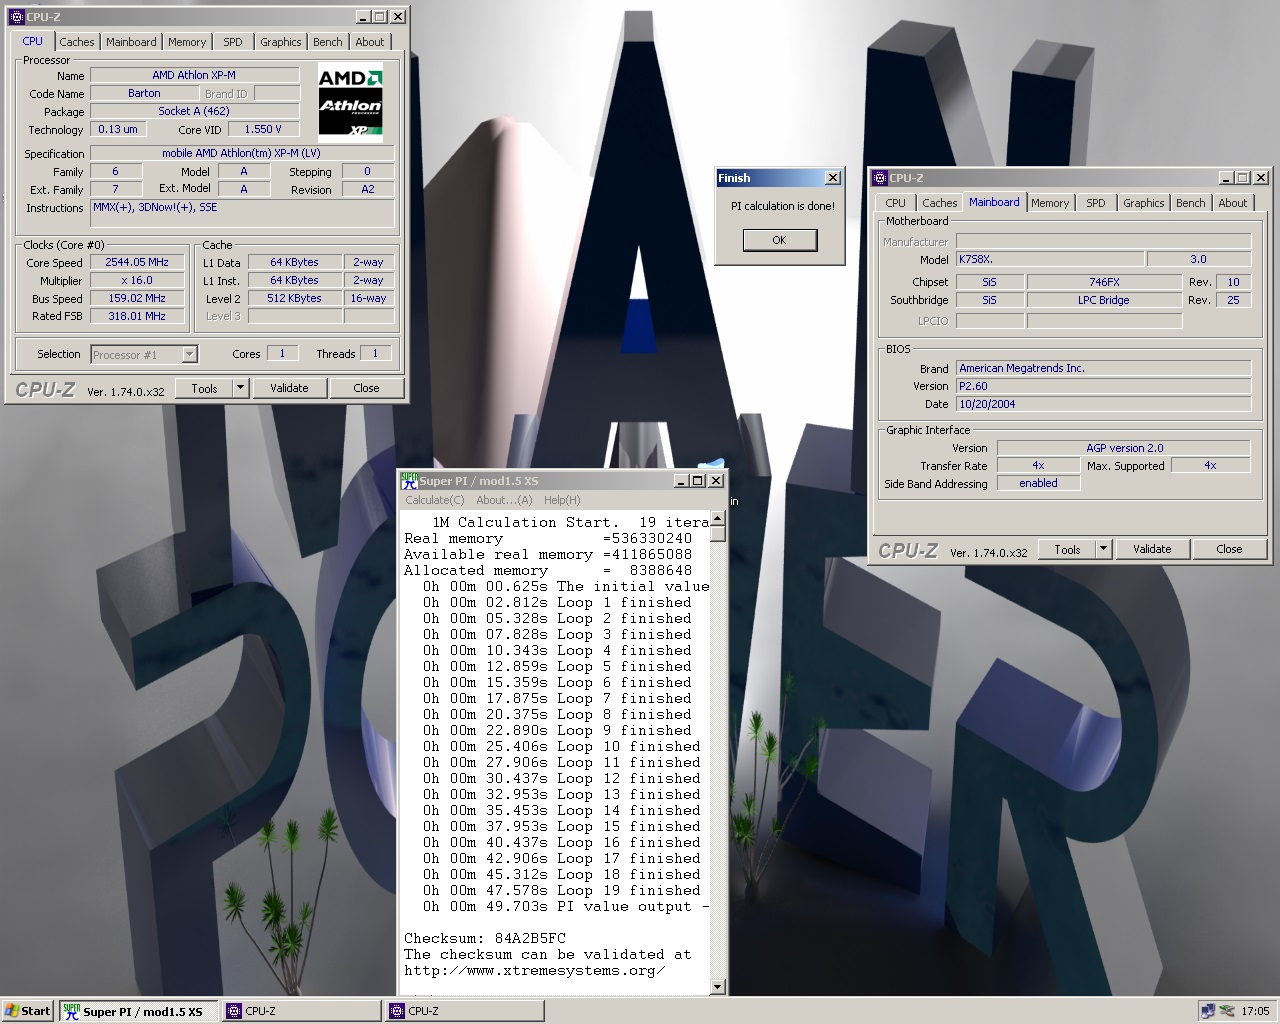Click Side Band Addressing enabled value

pos(1038,483)
